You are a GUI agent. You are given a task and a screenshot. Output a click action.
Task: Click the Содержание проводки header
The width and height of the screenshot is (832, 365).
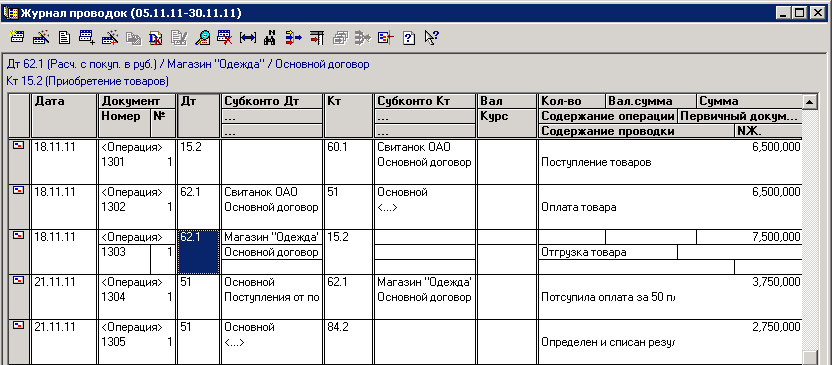[x=637, y=131]
